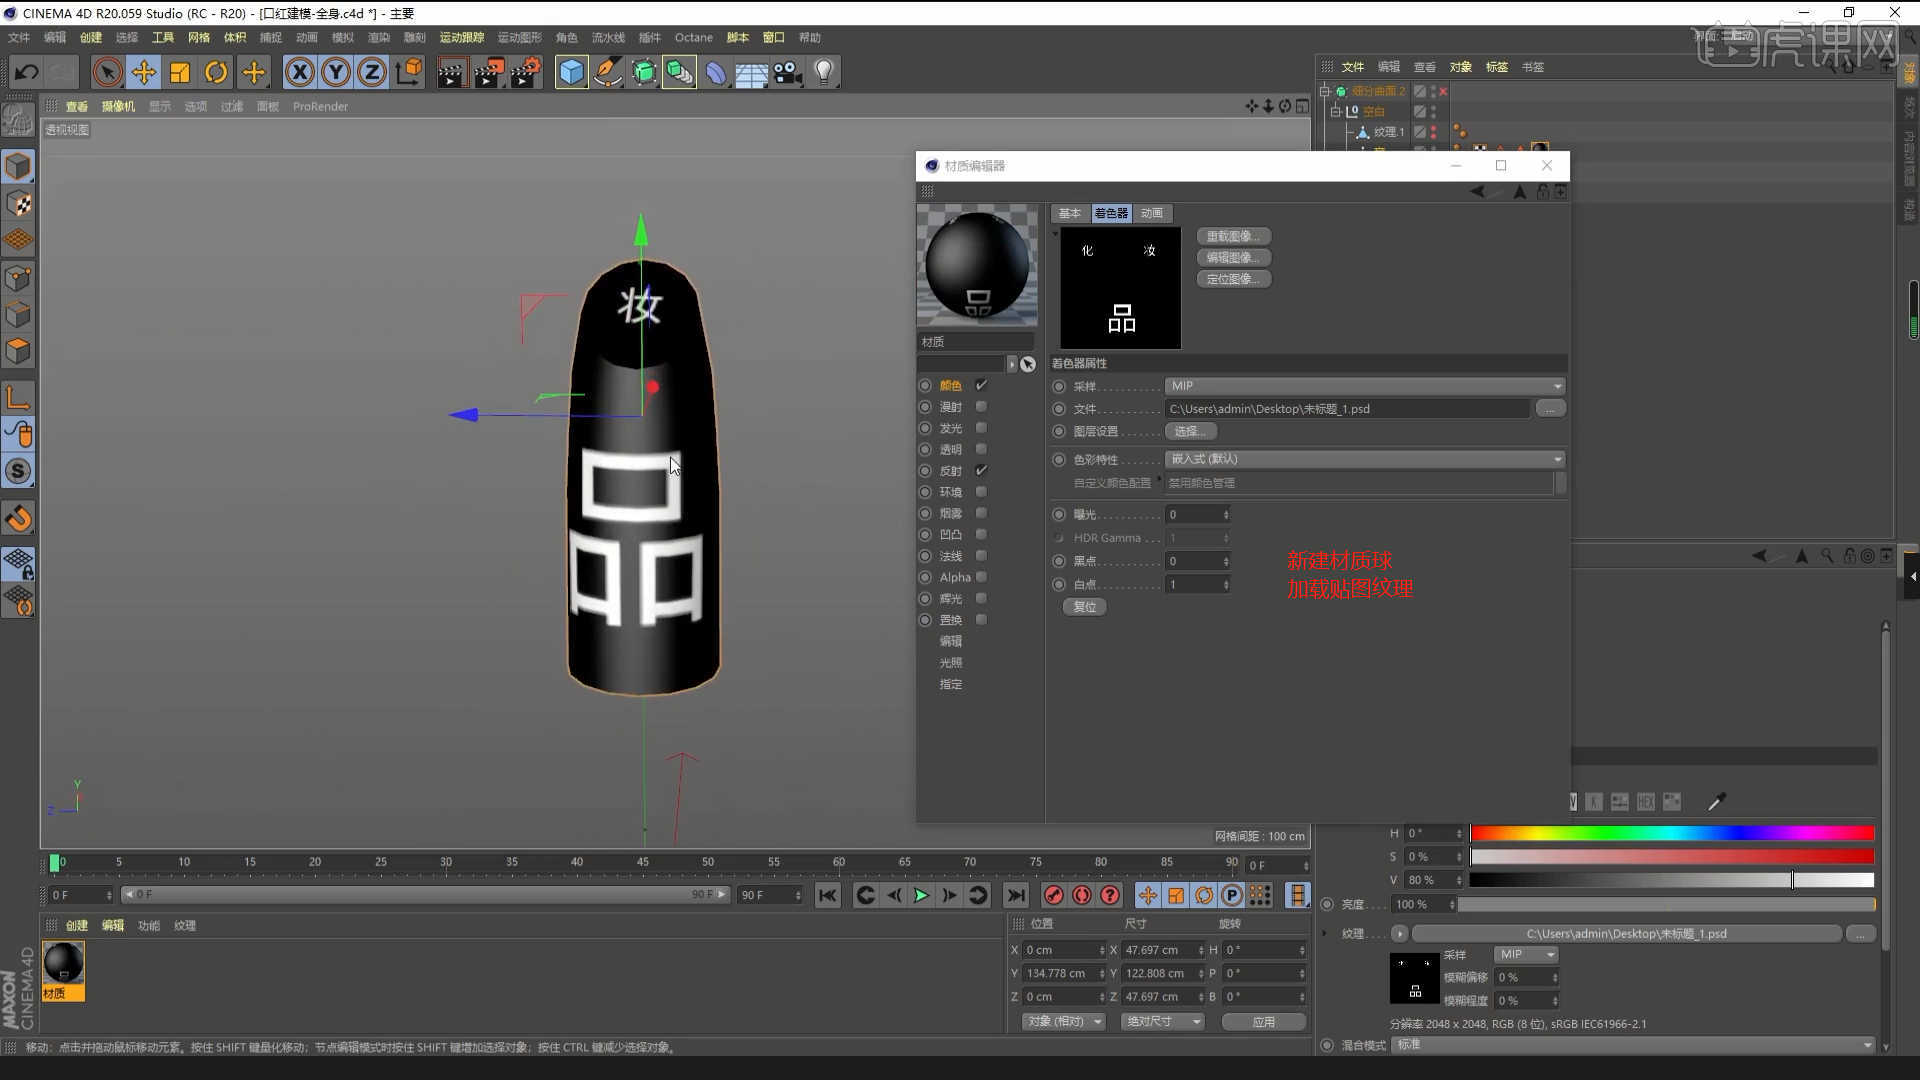The image size is (1920, 1080).
Task: Add a Floor environment object
Action: click(x=751, y=72)
